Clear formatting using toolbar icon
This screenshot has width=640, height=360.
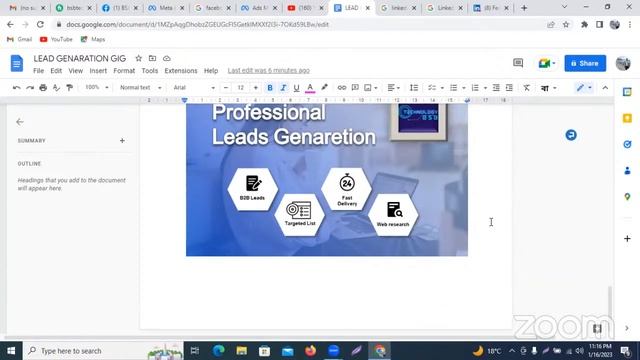point(527,88)
